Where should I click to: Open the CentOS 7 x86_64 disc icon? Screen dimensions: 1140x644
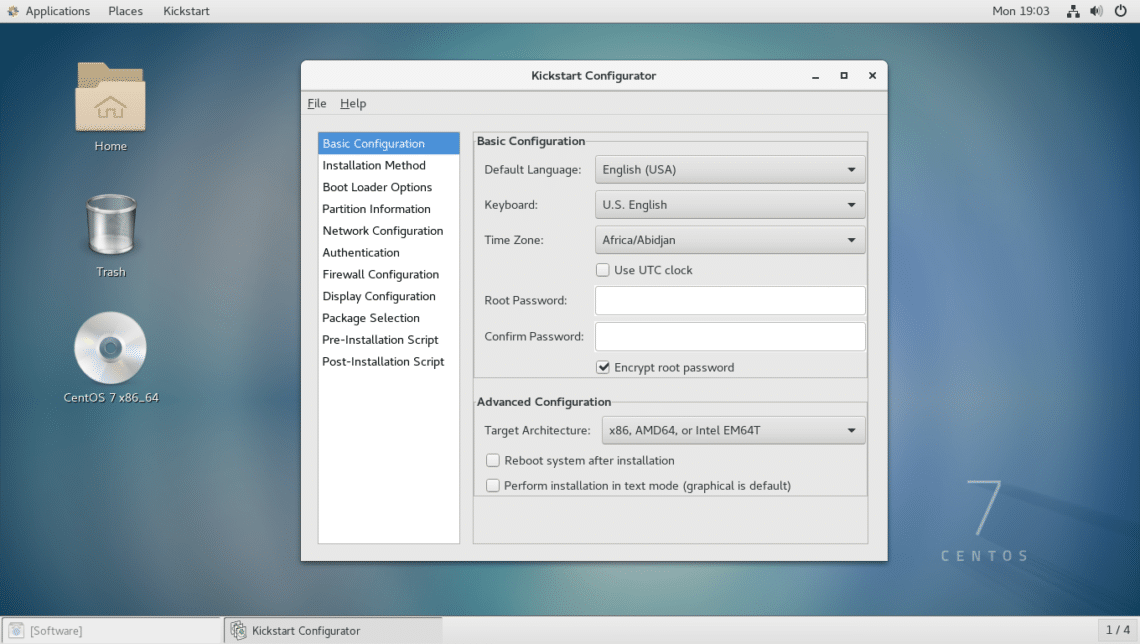coord(110,349)
